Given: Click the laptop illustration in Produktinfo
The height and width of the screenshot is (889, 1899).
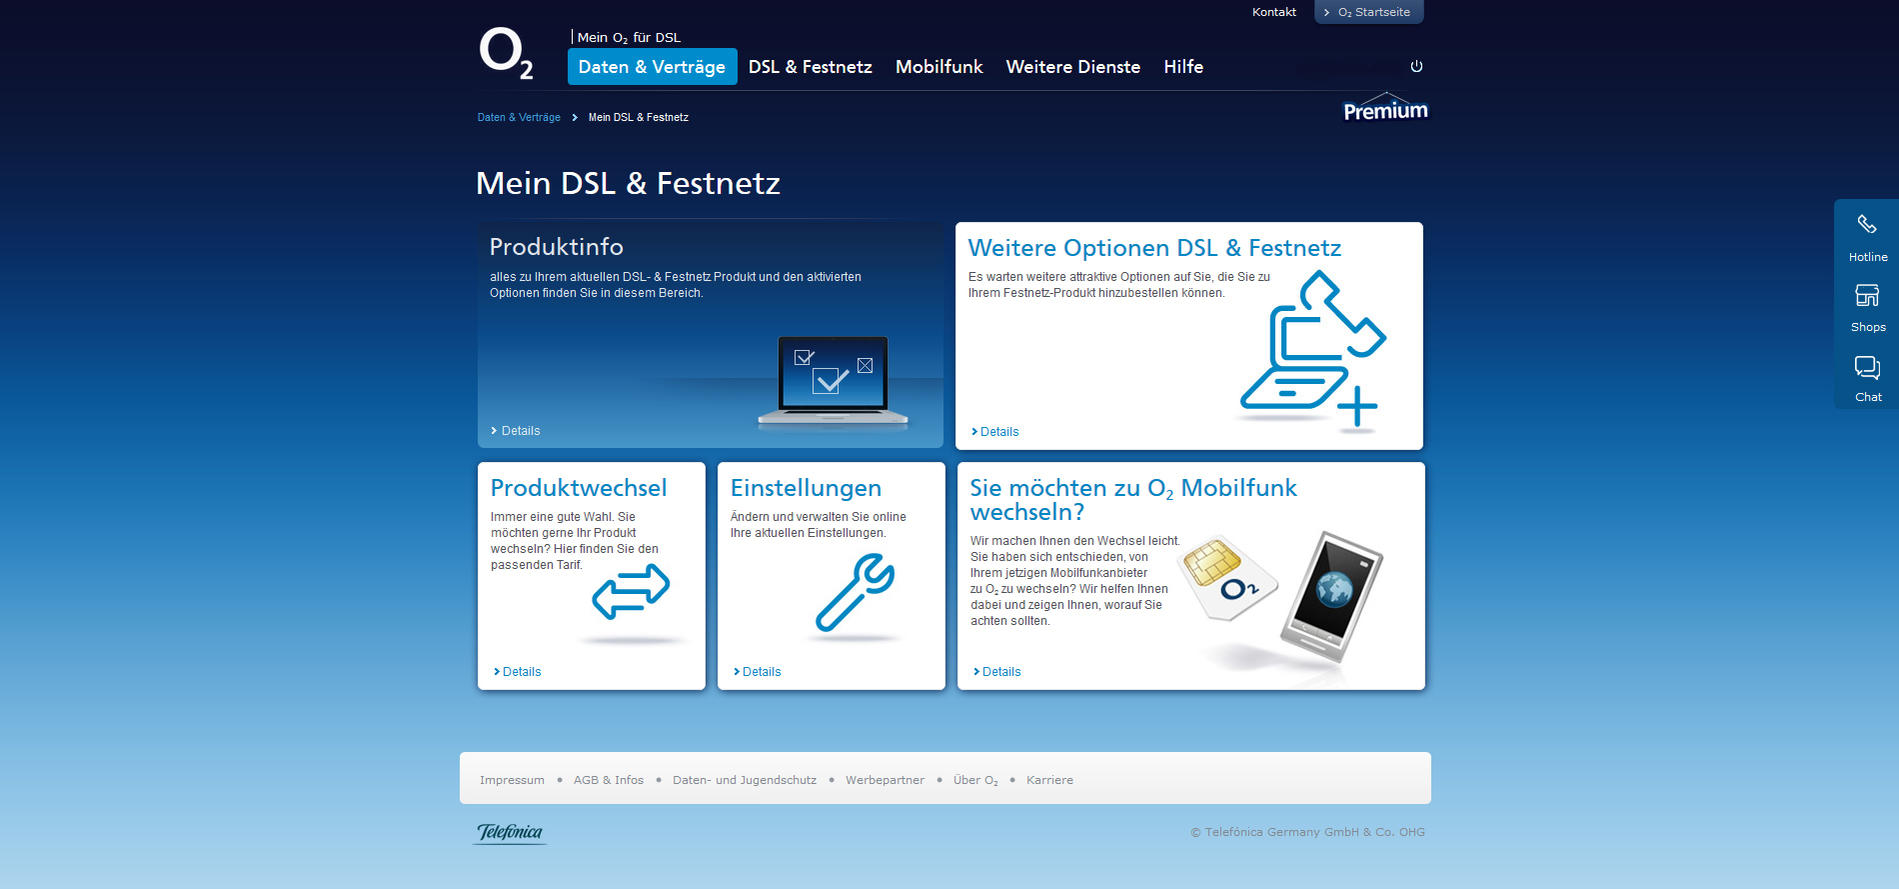Looking at the screenshot, I should point(833,382).
